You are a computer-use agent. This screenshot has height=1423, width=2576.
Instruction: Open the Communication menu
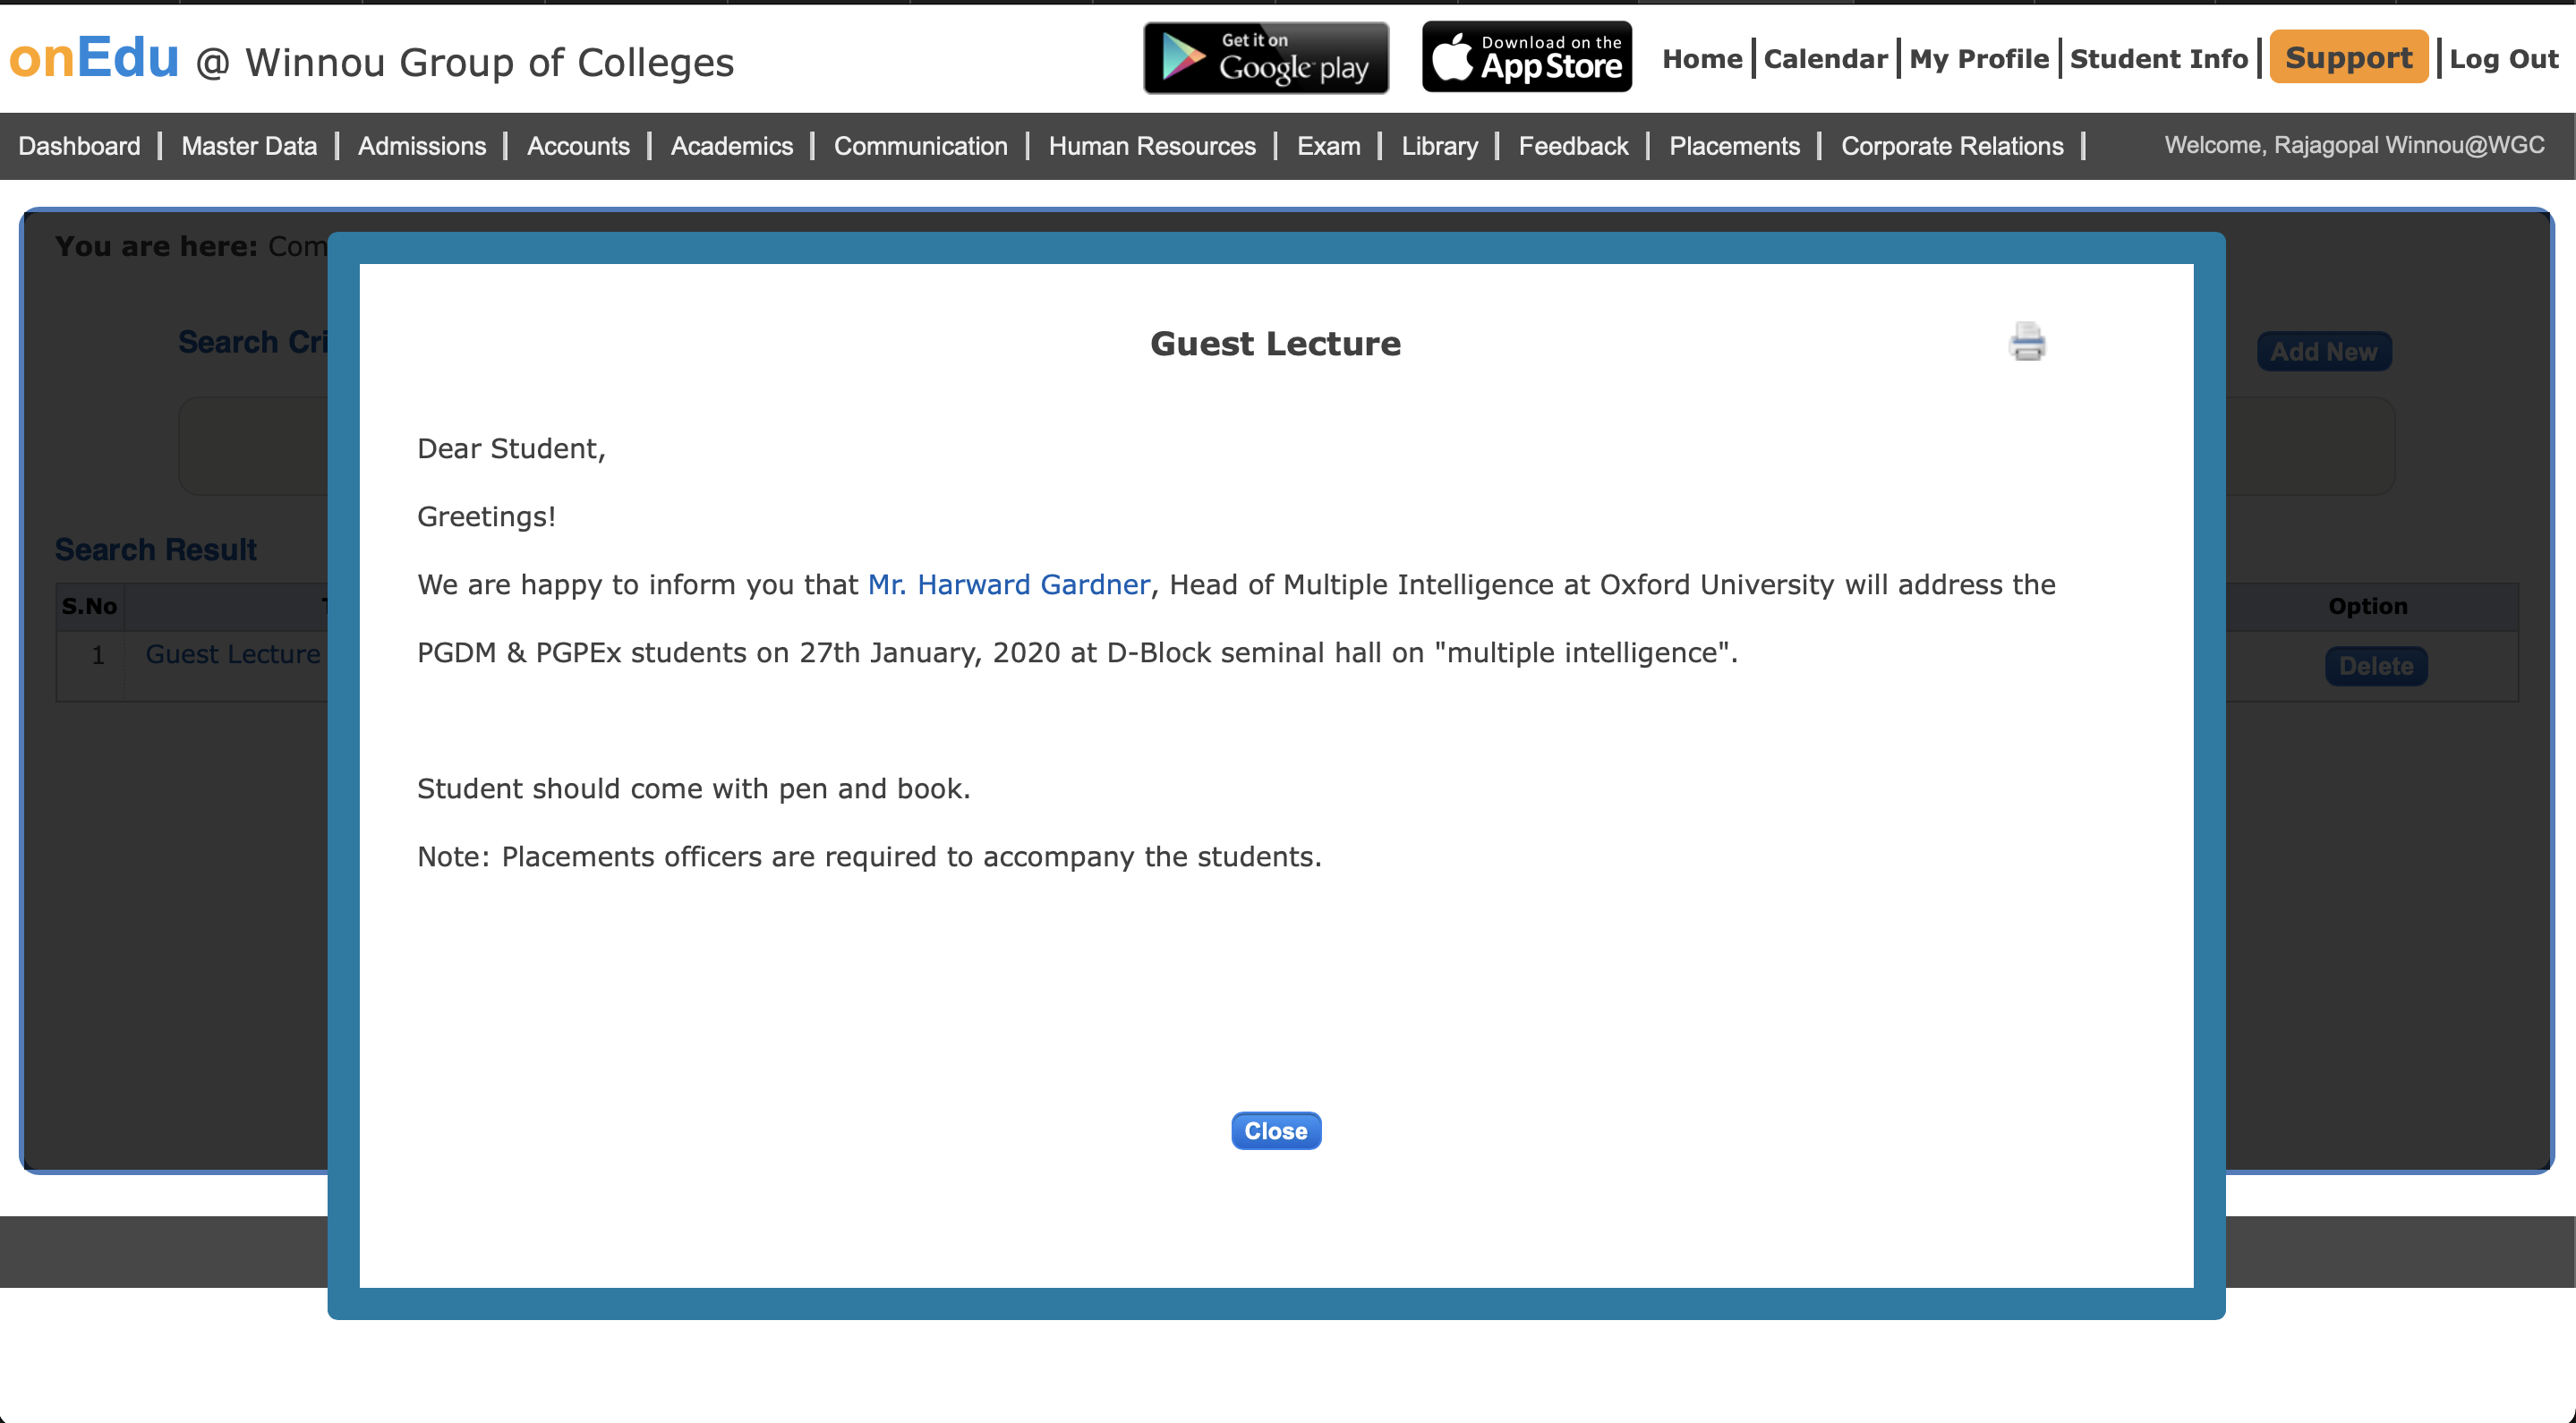[920, 146]
